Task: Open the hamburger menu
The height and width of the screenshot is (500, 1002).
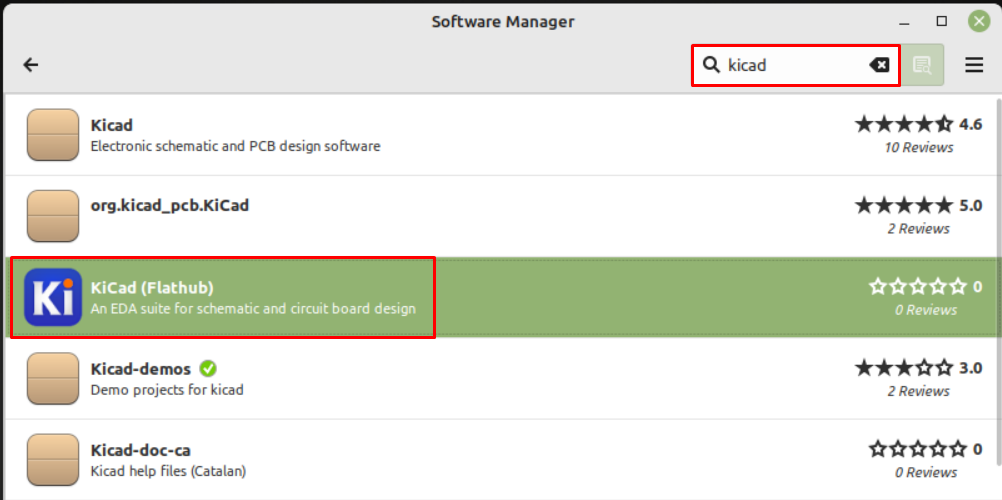Action: (x=974, y=65)
